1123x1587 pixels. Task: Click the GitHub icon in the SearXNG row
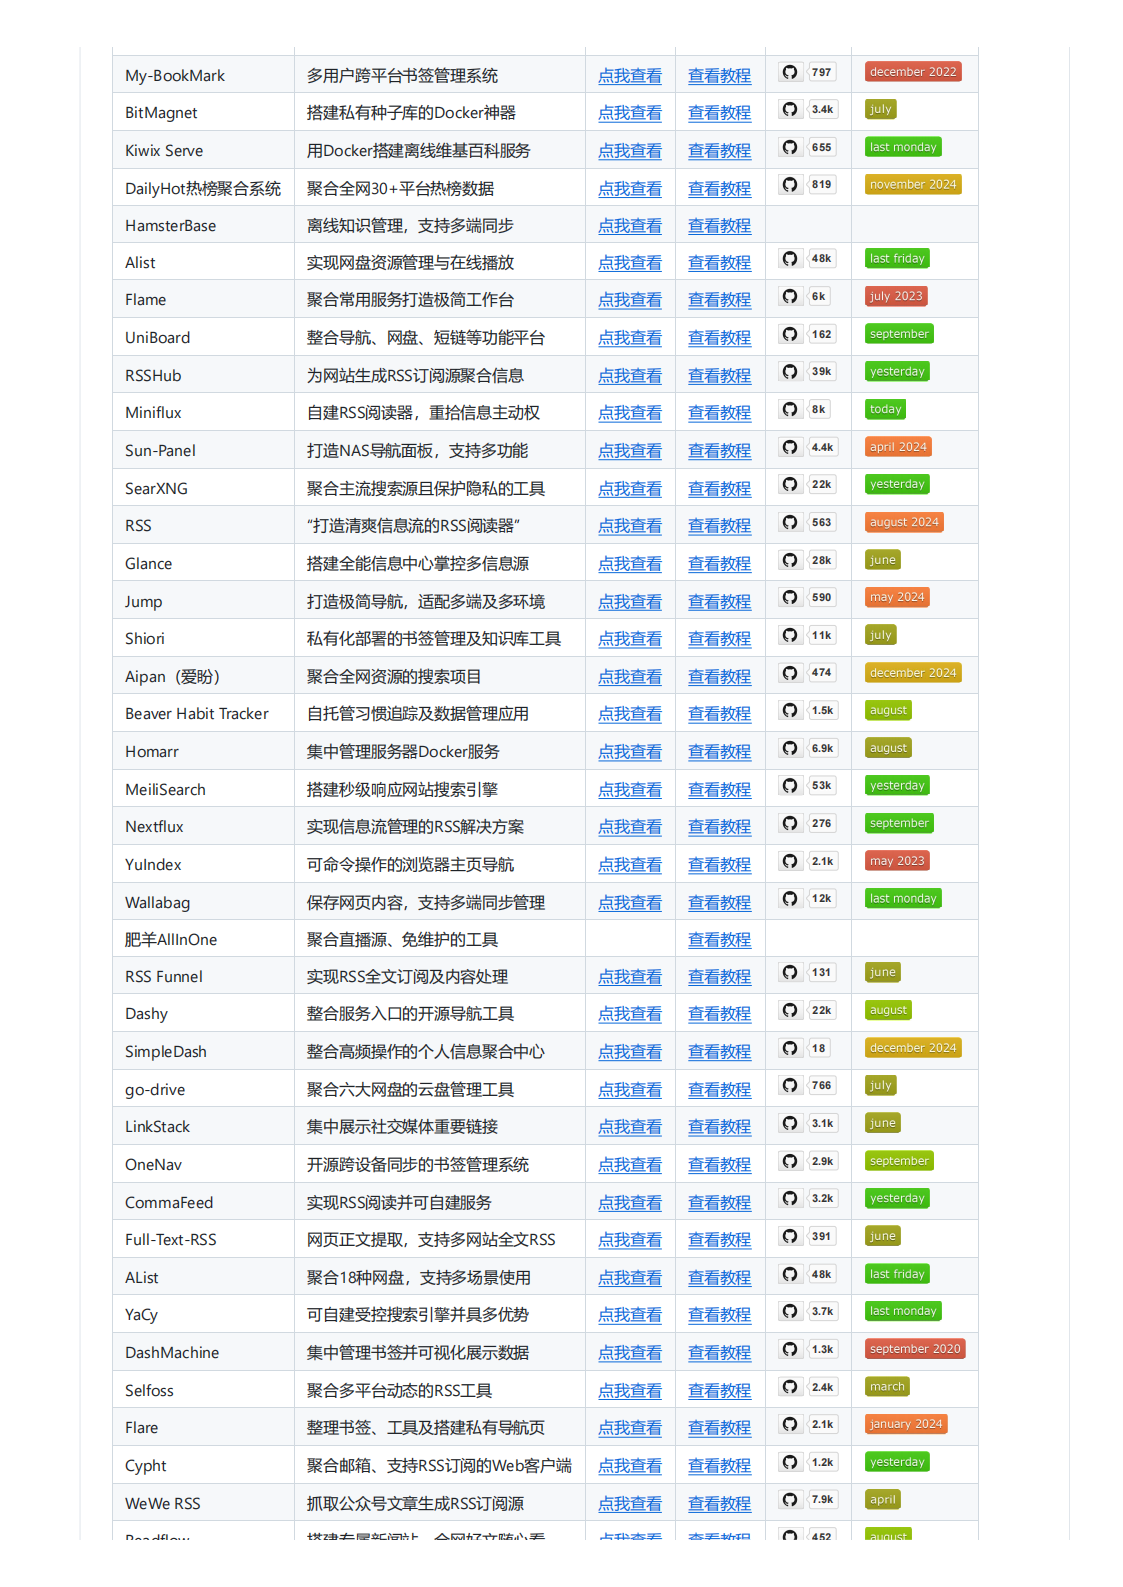[x=790, y=484]
